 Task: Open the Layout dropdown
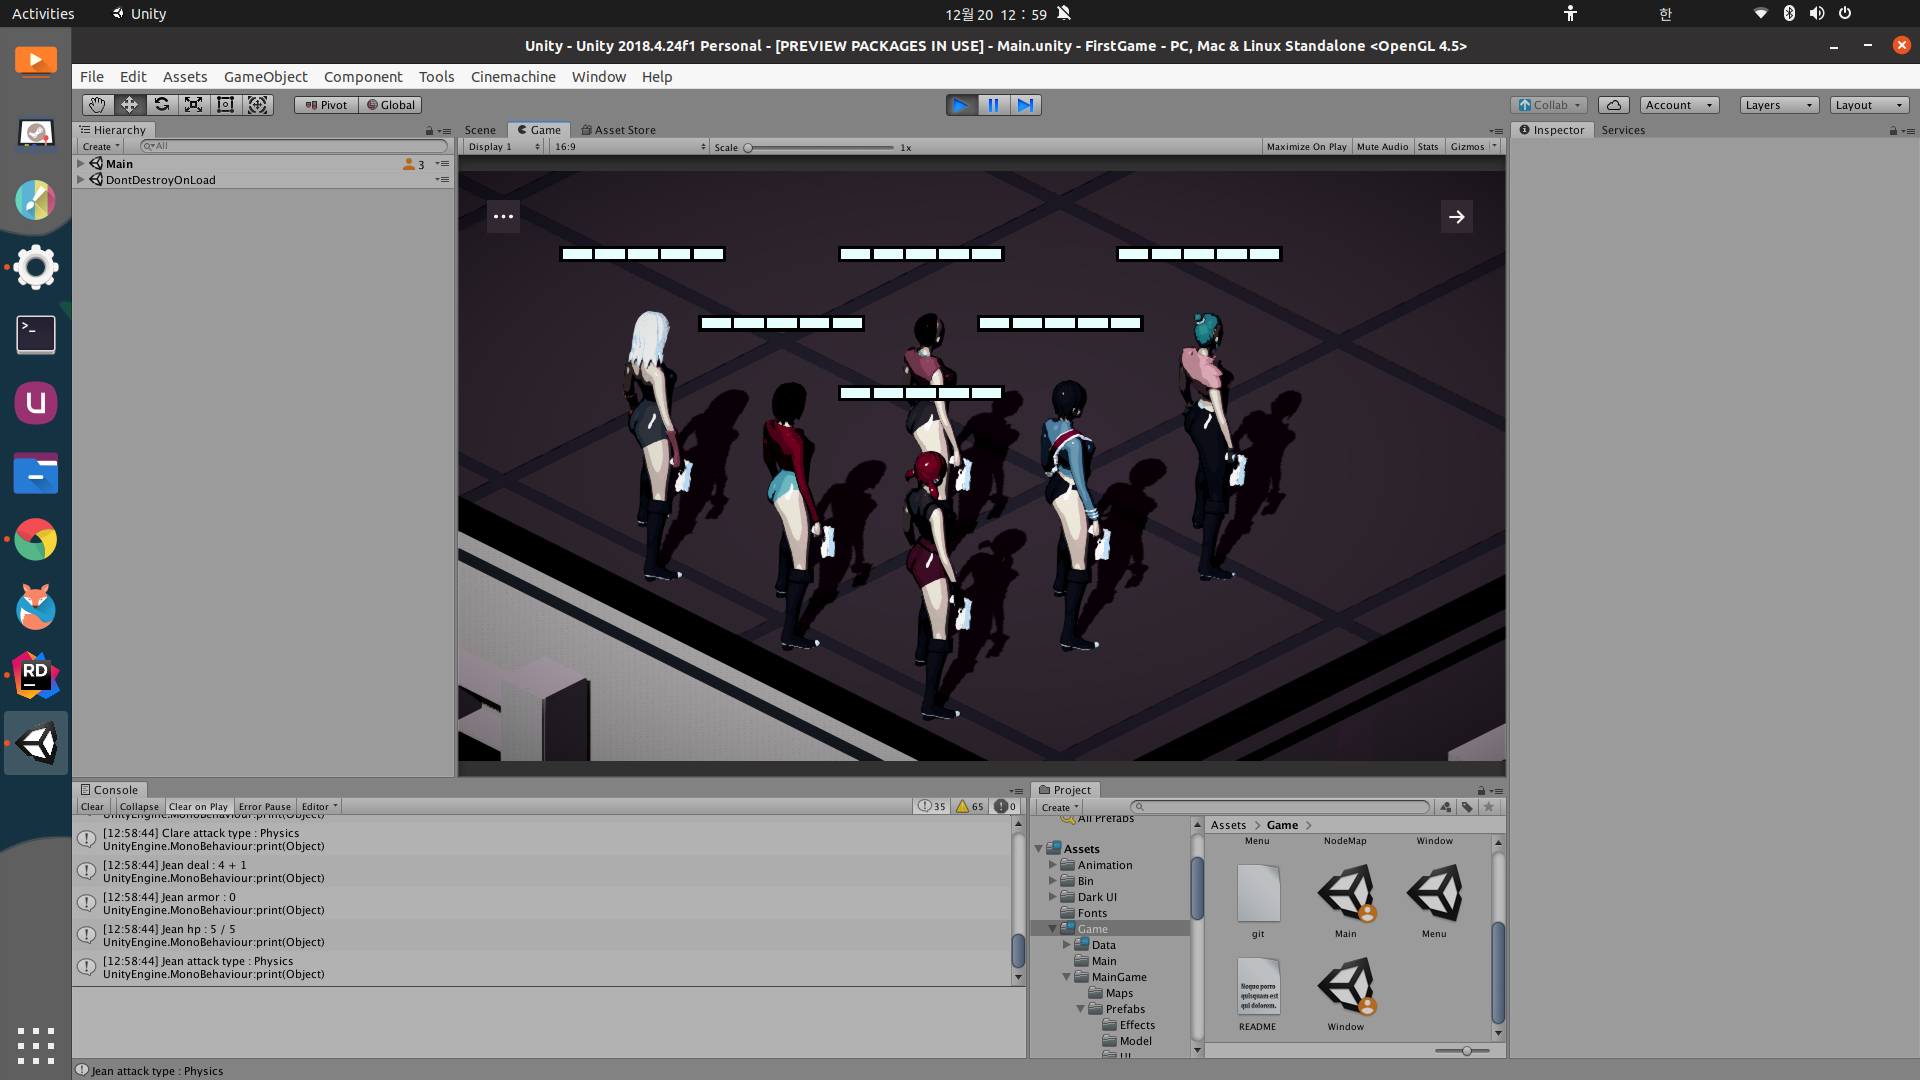pyautogui.click(x=1869, y=105)
